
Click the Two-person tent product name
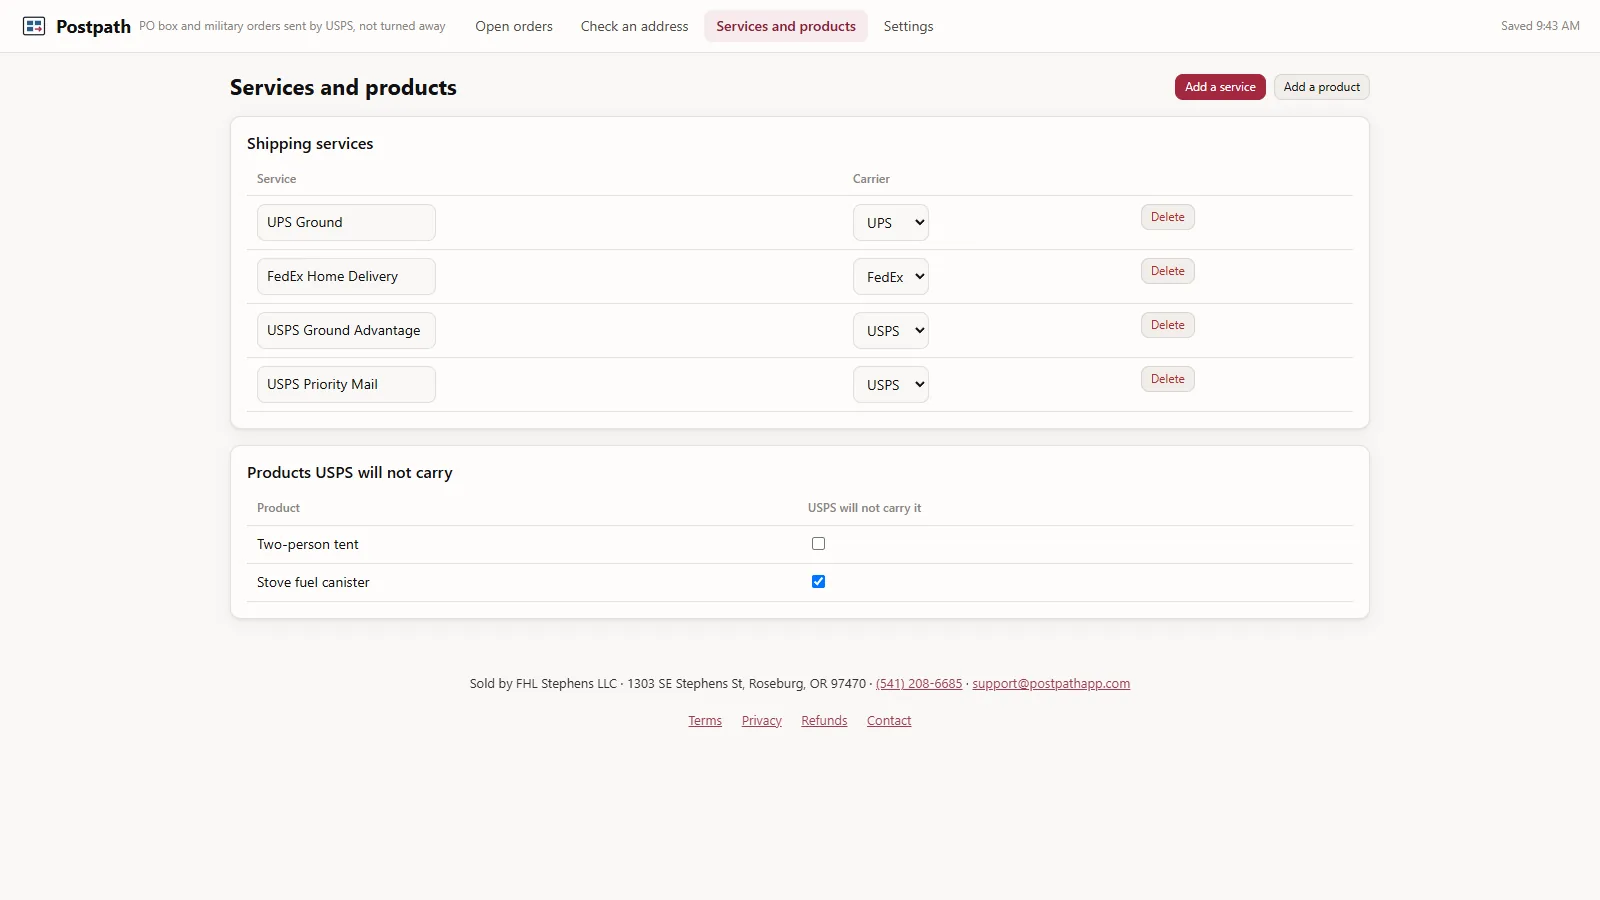[308, 545]
